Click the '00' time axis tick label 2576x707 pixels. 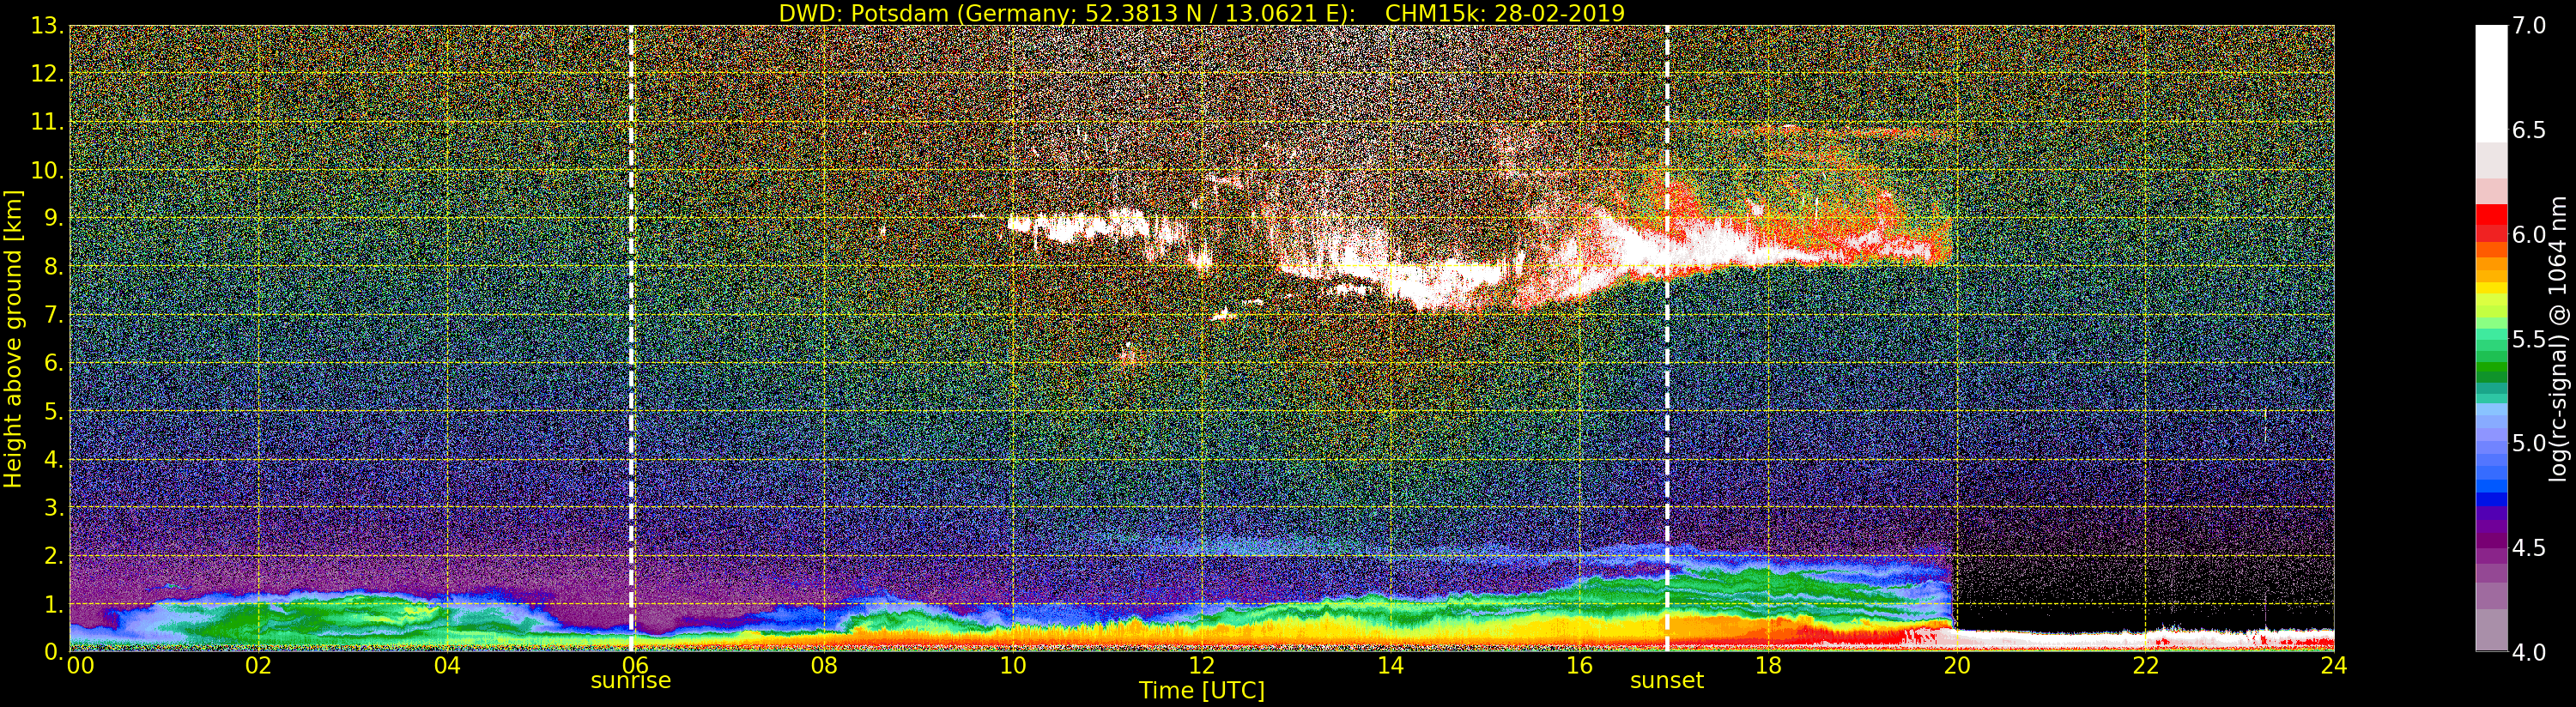click(x=80, y=665)
